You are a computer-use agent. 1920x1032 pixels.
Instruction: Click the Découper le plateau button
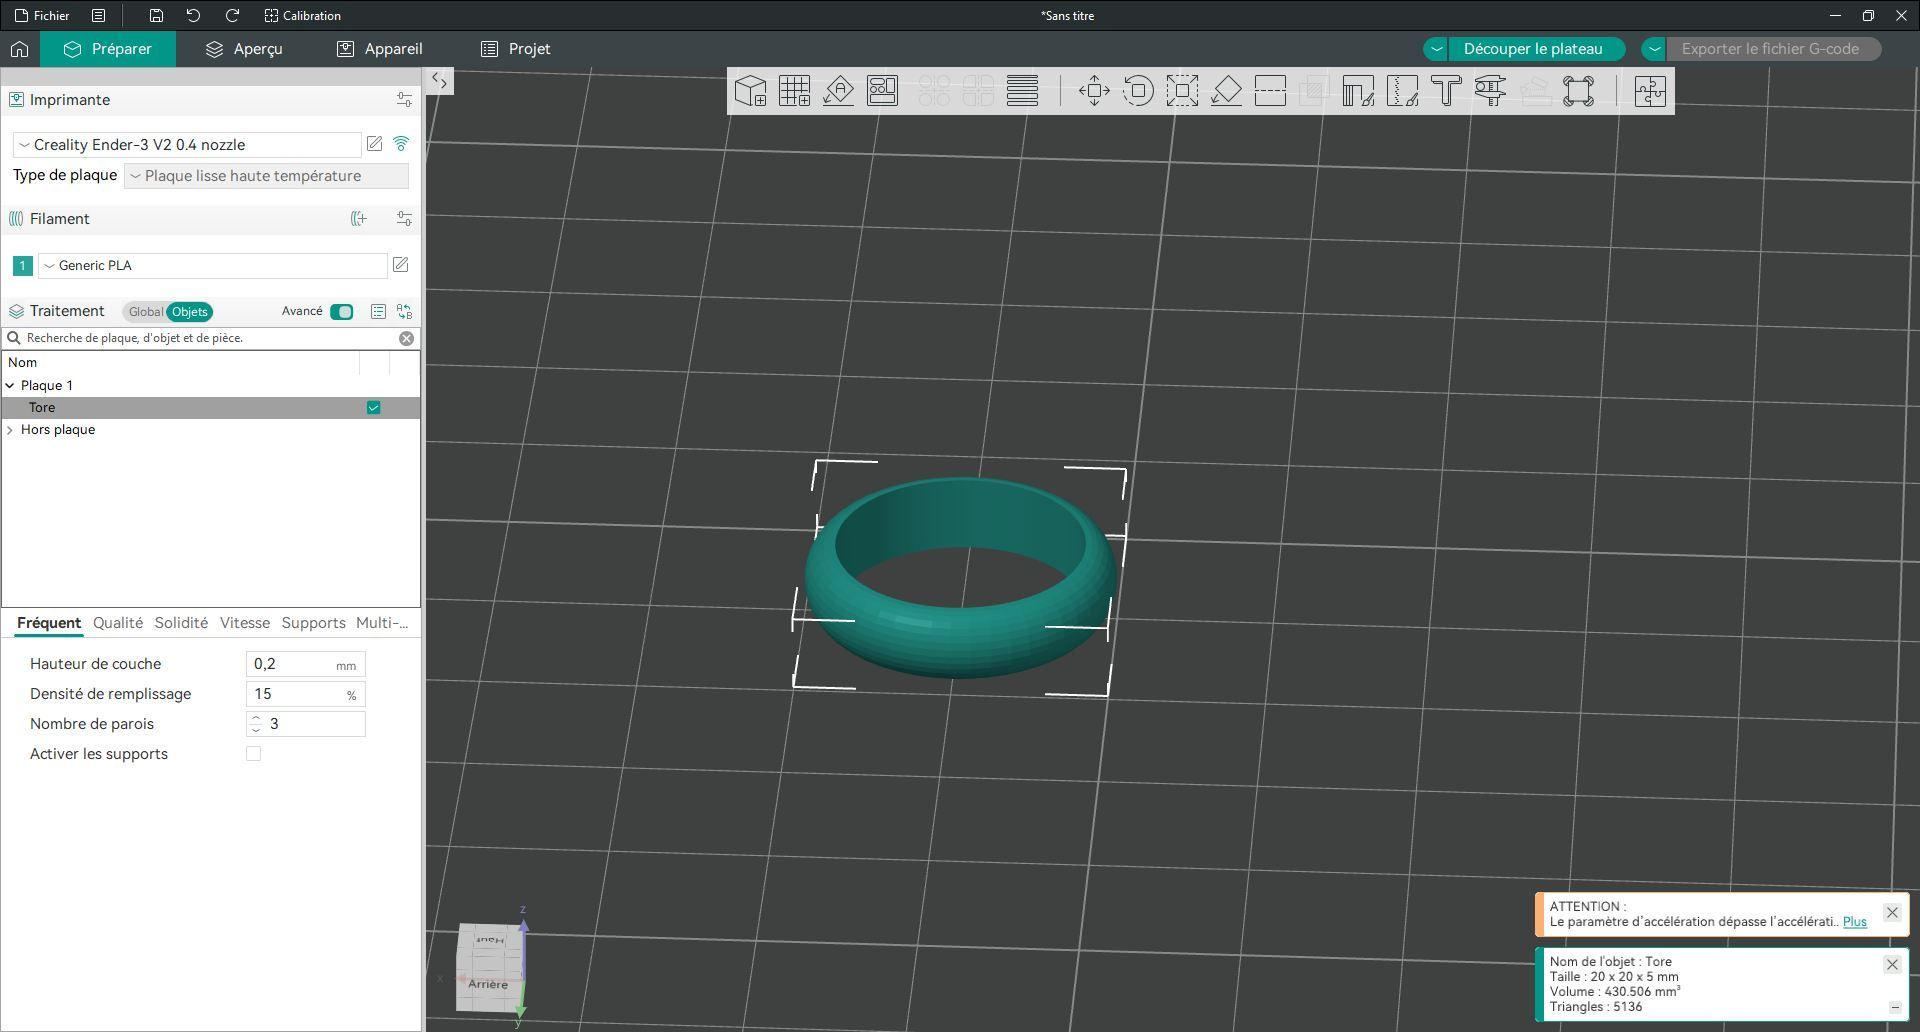click(x=1533, y=49)
